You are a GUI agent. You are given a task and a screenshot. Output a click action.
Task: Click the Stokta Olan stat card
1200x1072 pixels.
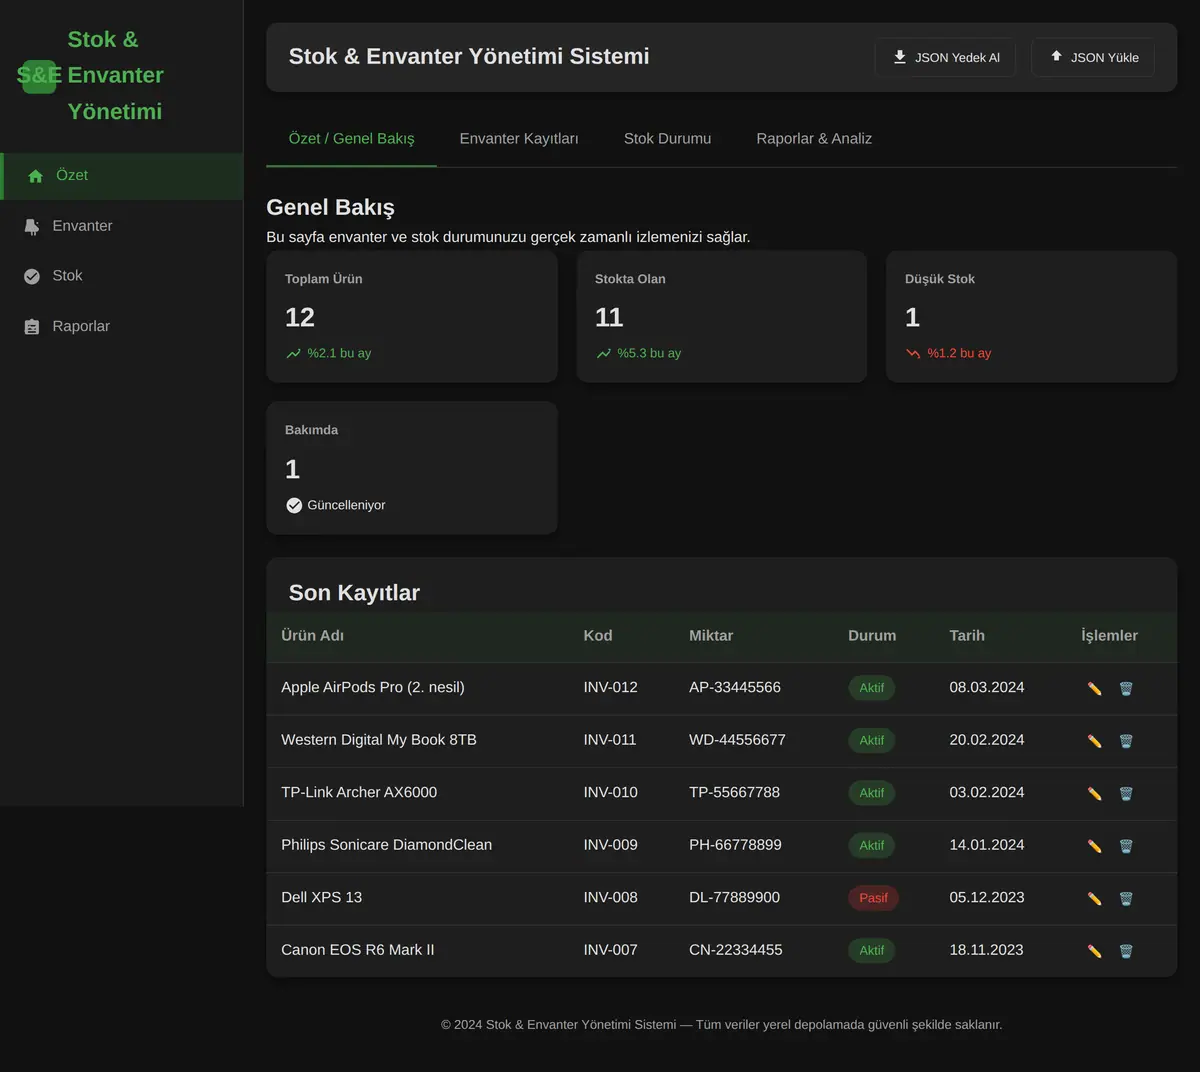click(722, 316)
